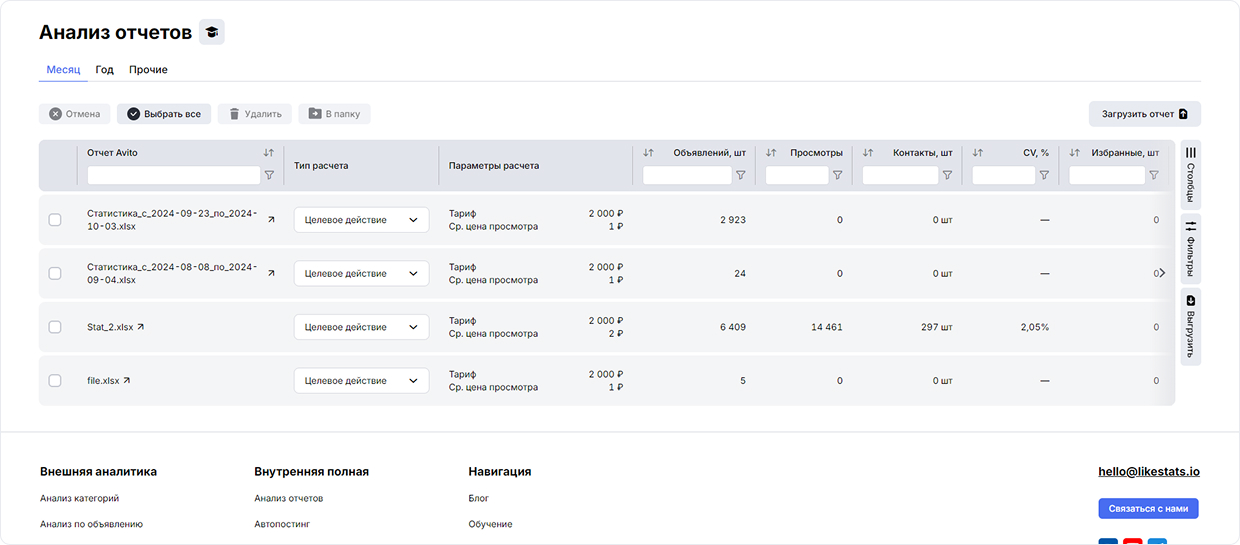Open Stat_2.xlsx external link arrow

140,327
